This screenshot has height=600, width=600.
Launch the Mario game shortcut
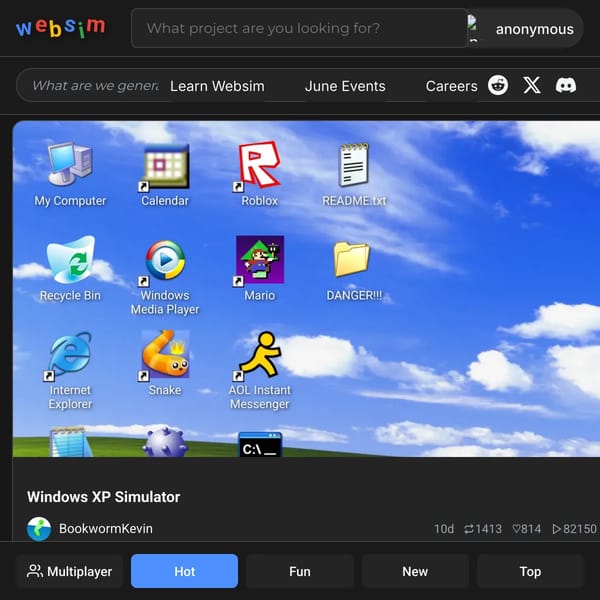pos(259,260)
